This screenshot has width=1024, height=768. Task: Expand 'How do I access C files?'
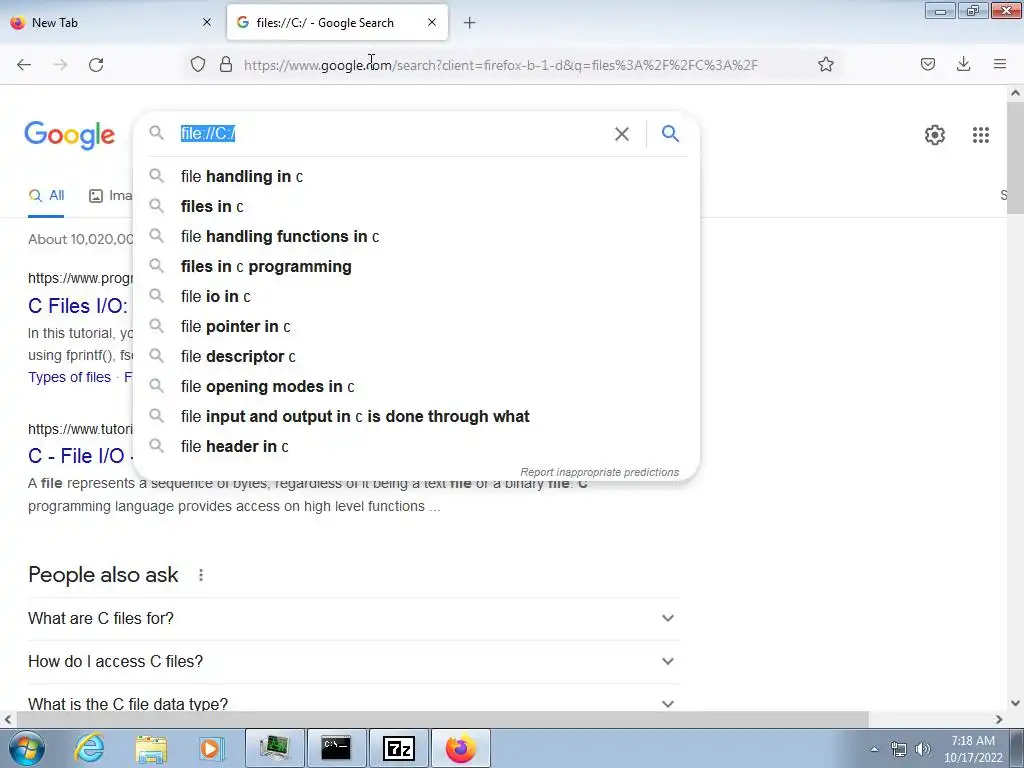(x=353, y=662)
